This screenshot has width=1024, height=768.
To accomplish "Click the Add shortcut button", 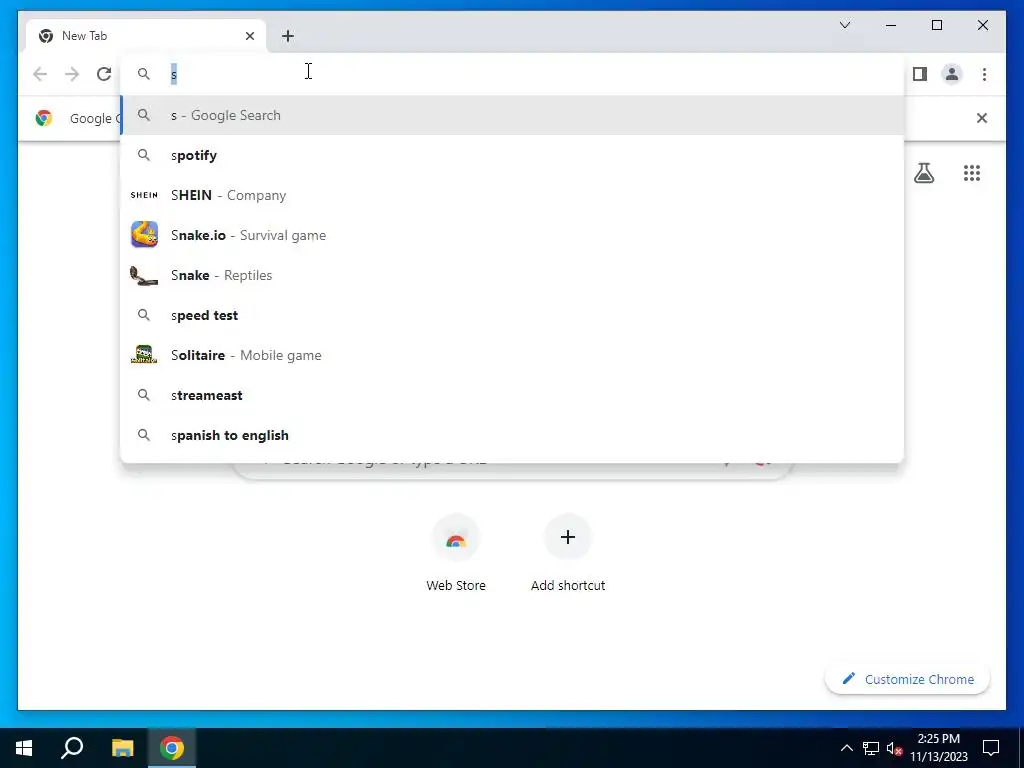I will coord(568,554).
